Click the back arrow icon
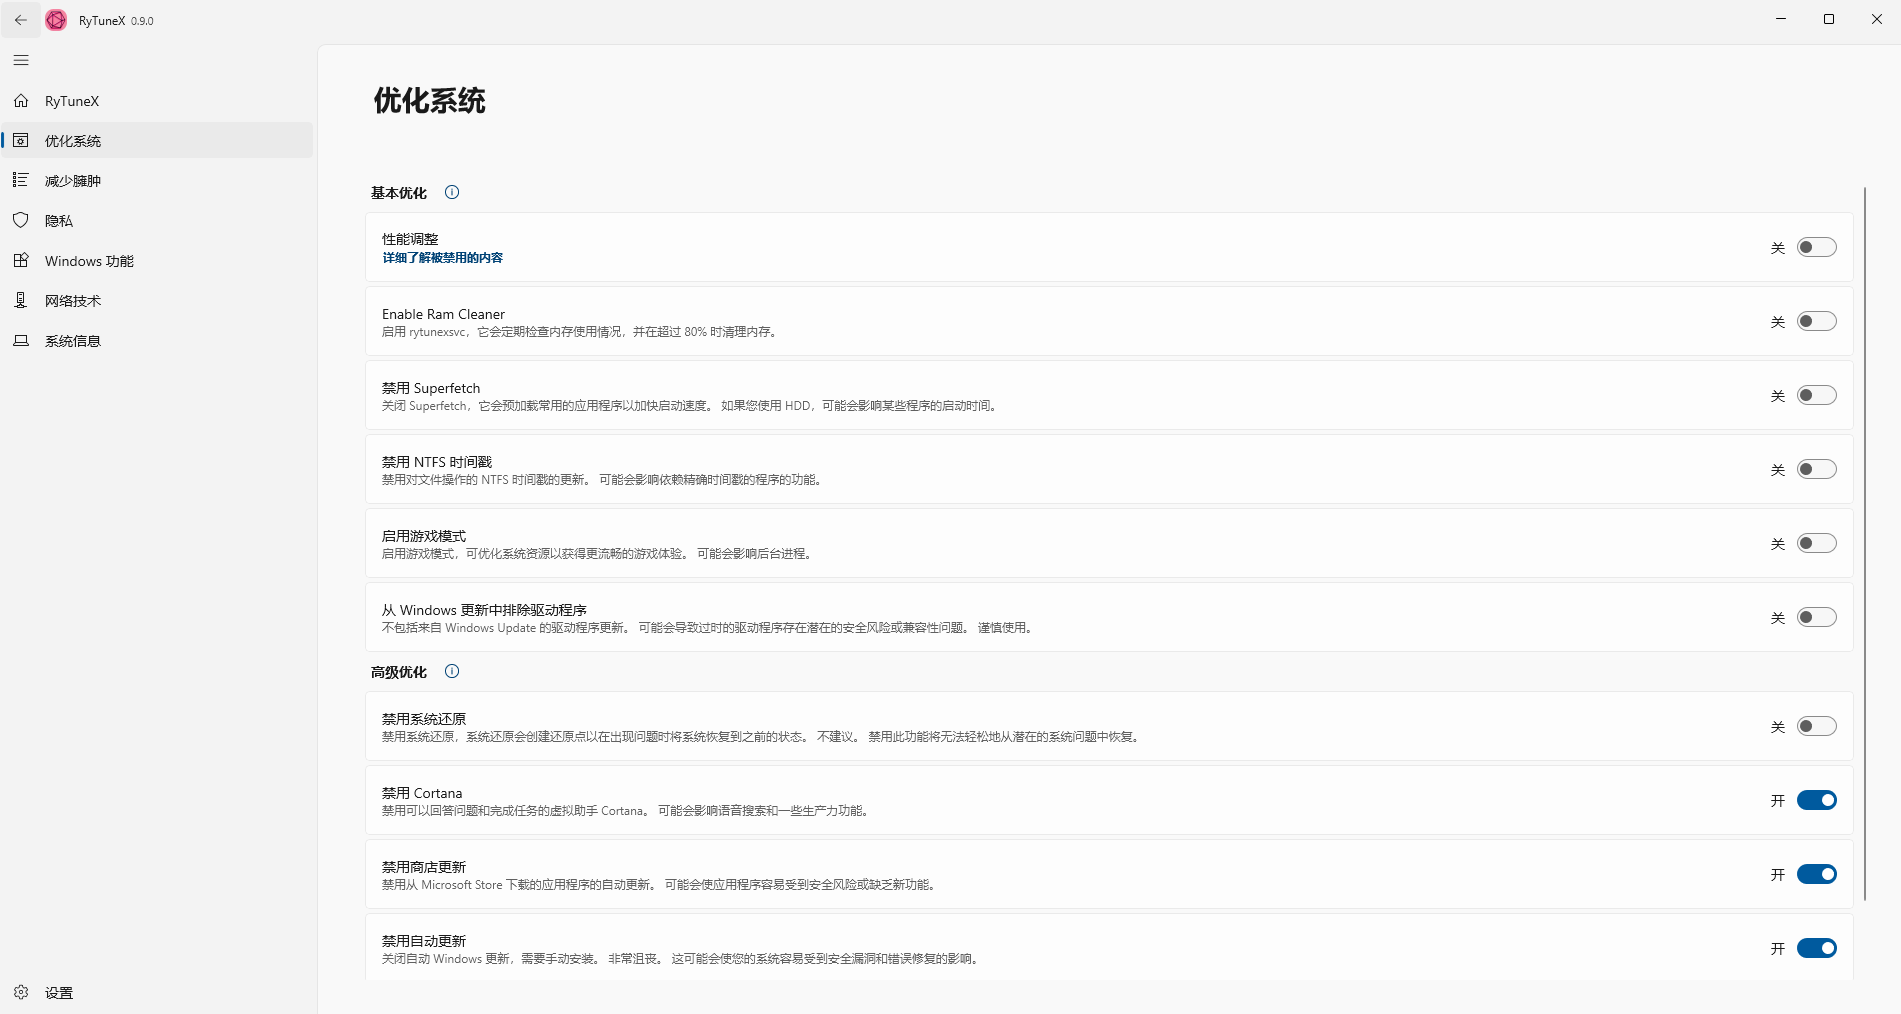Screen dimensions: 1901x1014 tap(21, 20)
